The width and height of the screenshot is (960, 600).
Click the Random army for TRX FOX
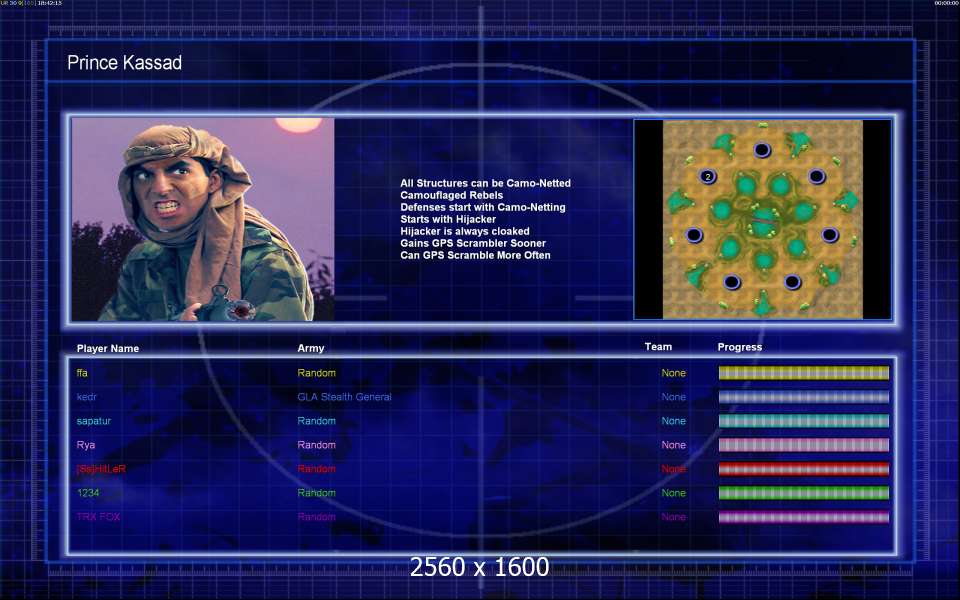tap(317, 517)
